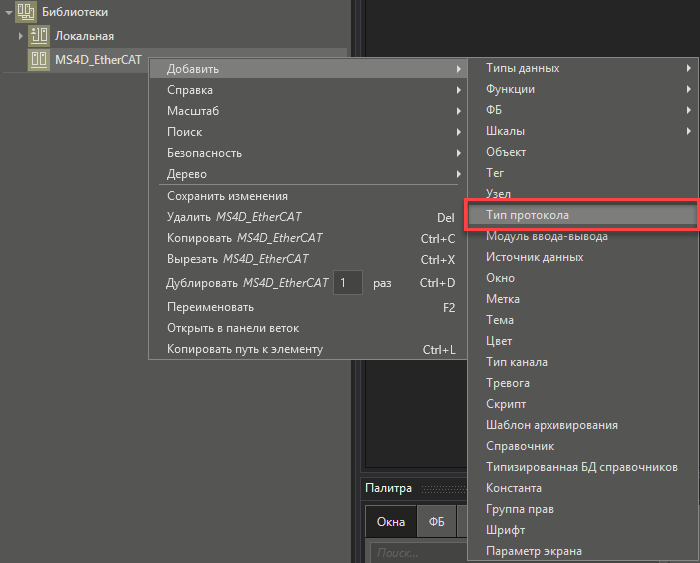Choose Сохранить изменения in context menu

[x=308, y=196]
